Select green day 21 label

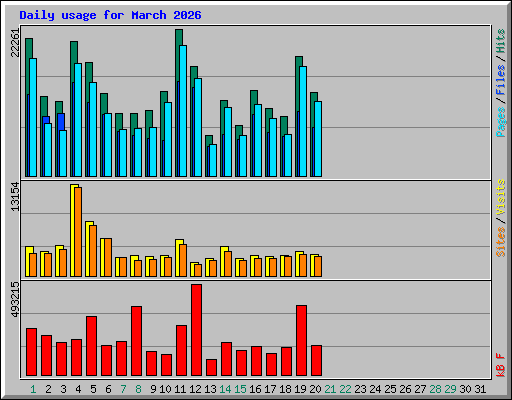click(330, 389)
